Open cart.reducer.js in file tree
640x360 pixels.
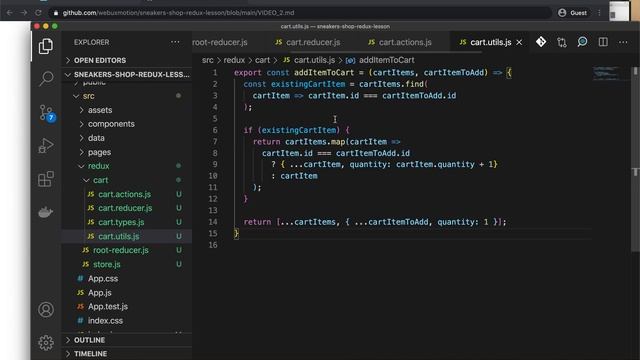[x=127, y=208]
